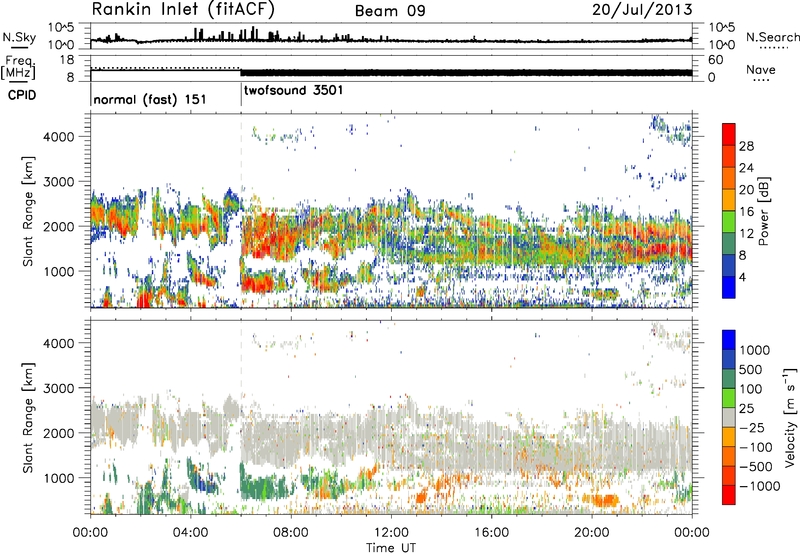The image size is (800, 554).
Task: Click the '12:00' time axis tick label
Action: click(x=391, y=533)
